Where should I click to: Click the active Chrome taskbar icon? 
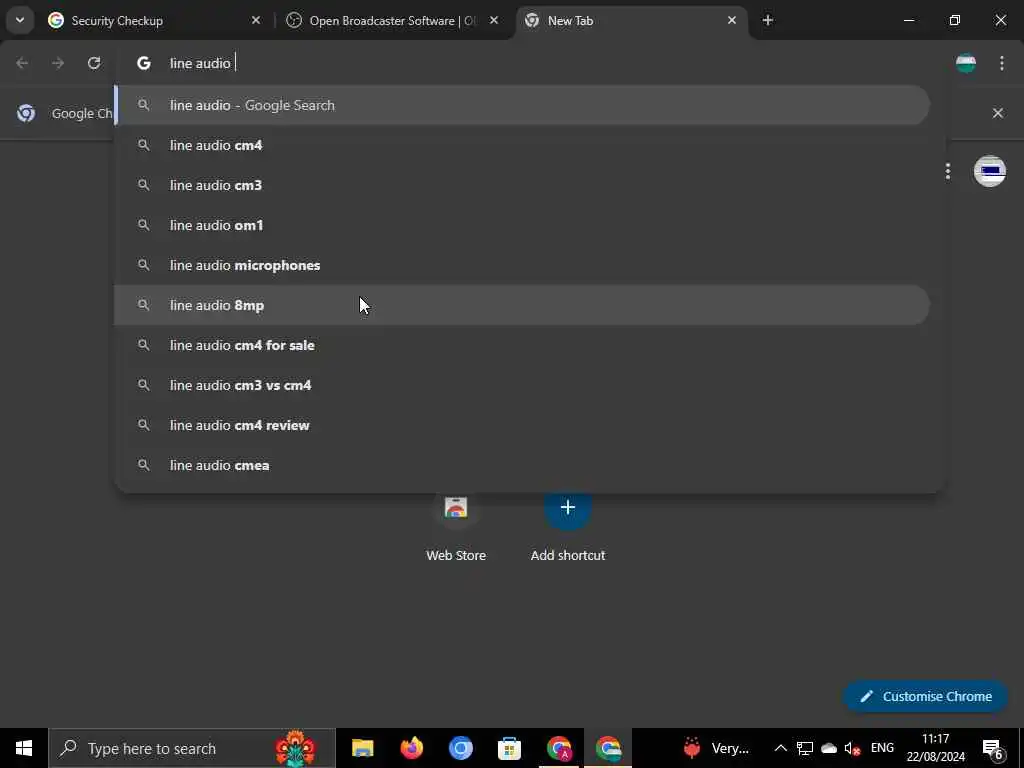coord(608,748)
